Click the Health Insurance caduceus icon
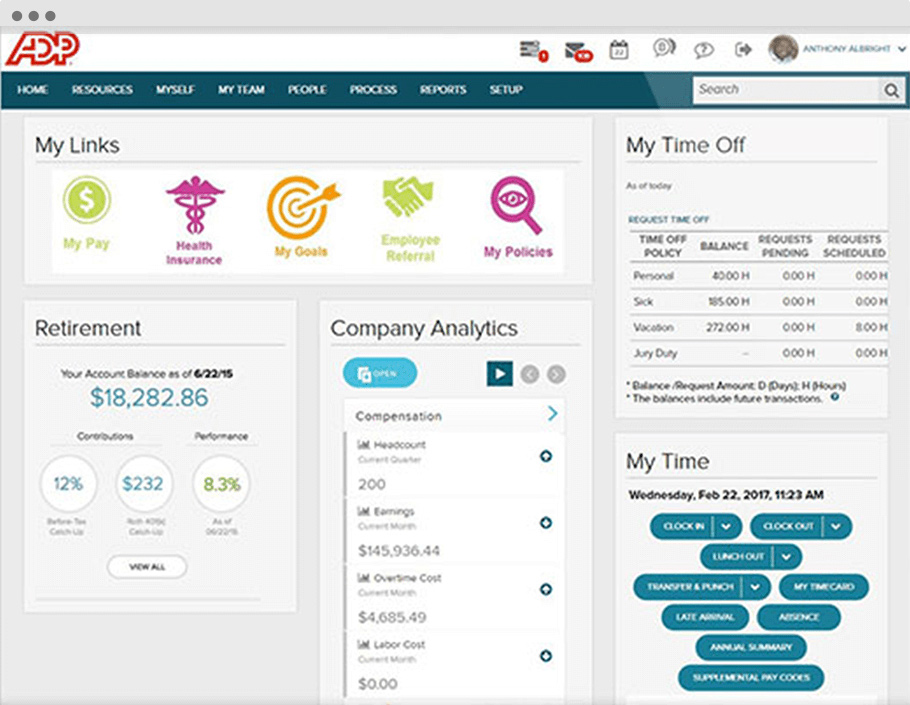The image size is (910, 705). pos(195,205)
